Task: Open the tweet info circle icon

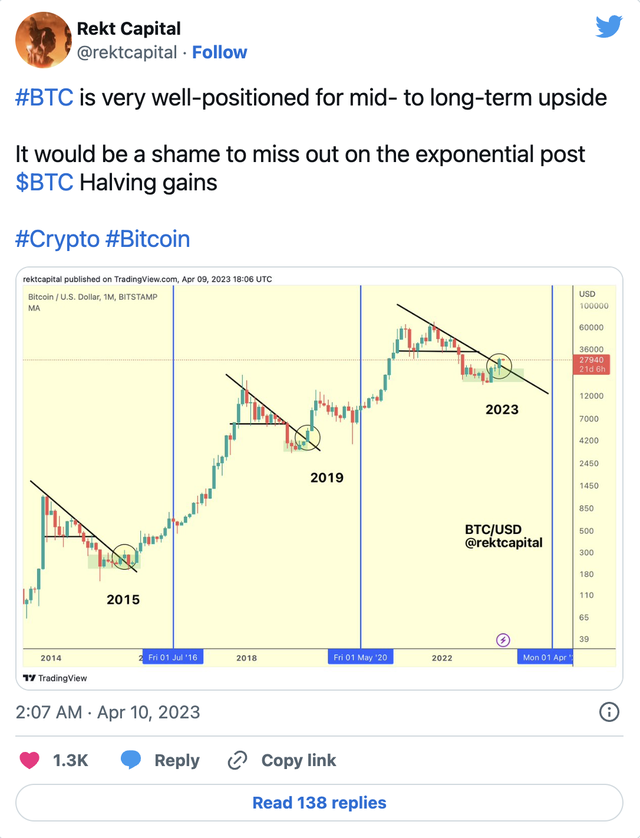Action: tap(607, 712)
